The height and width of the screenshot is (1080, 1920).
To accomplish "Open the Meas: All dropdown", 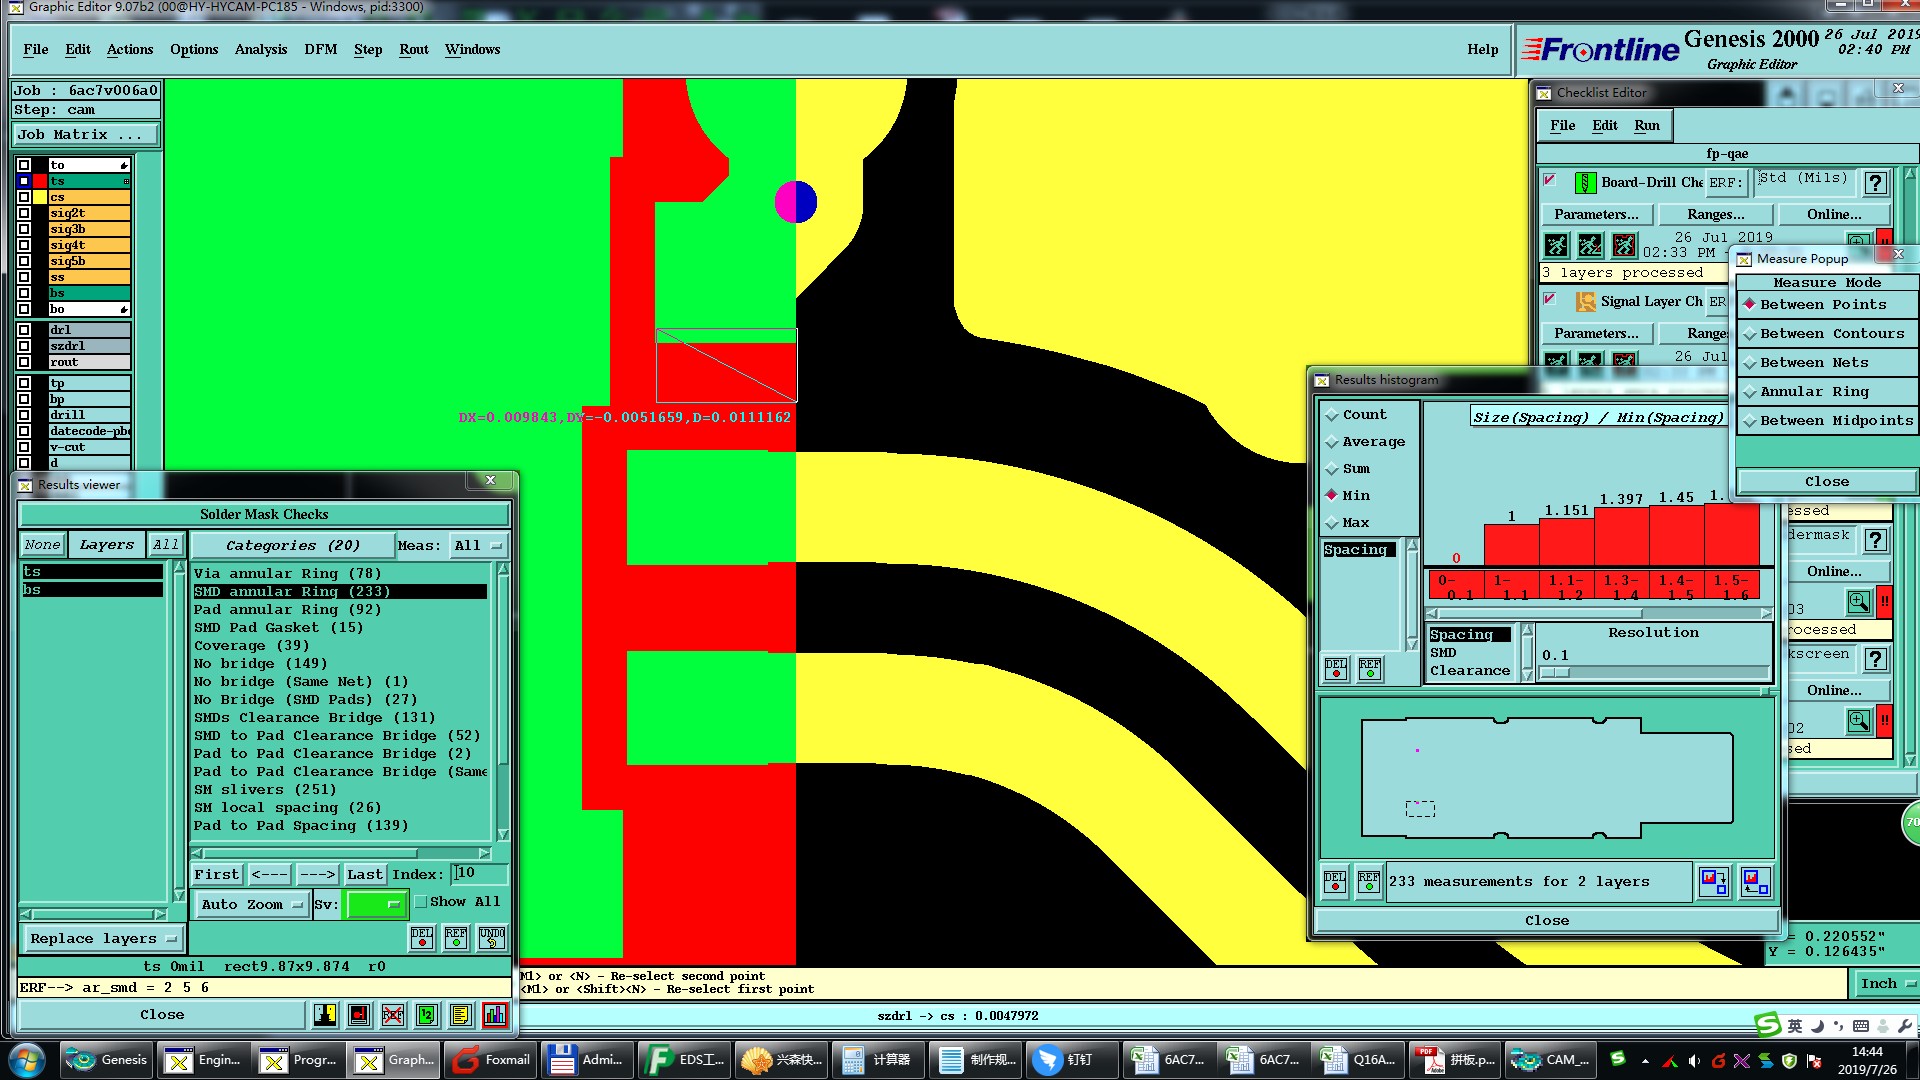I will [x=478, y=545].
